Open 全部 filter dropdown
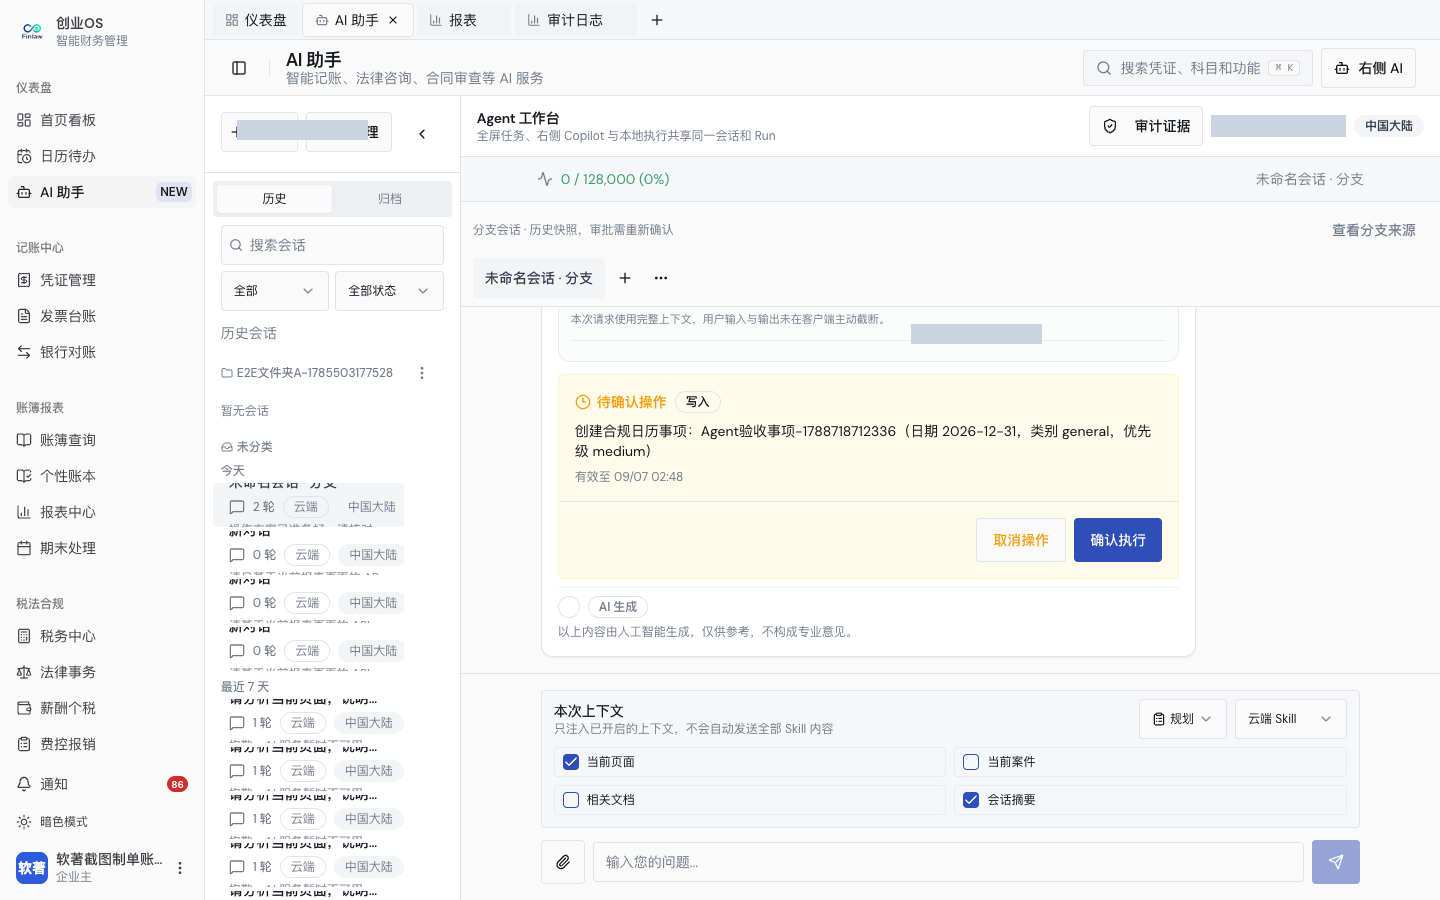This screenshot has width=1440, height=900. [x=275, y=291]
